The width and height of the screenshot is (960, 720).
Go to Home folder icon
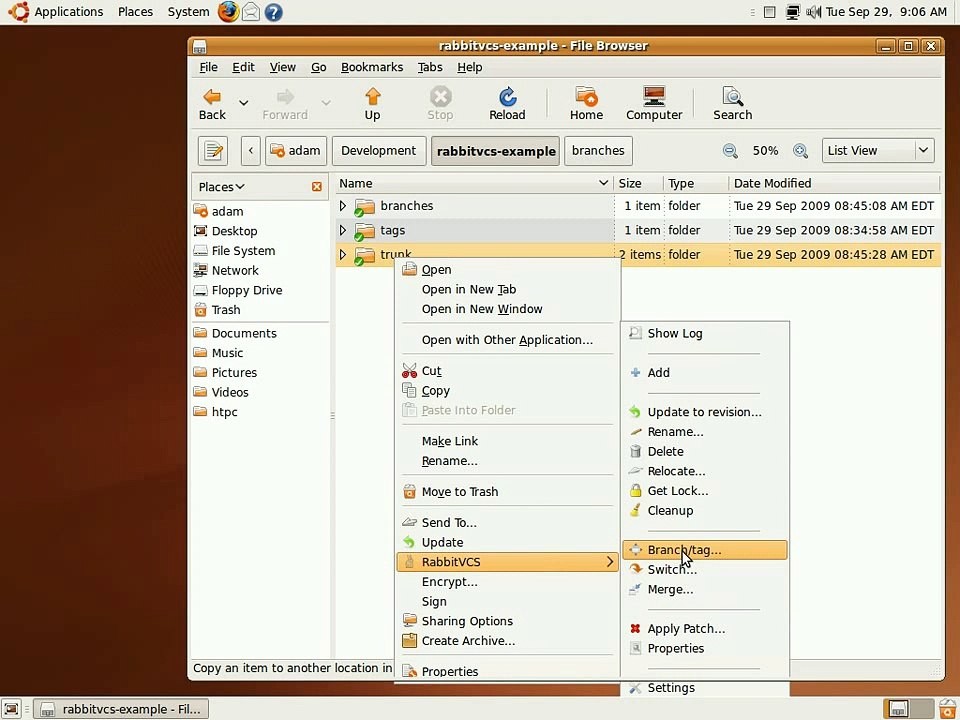pos(586,97)
